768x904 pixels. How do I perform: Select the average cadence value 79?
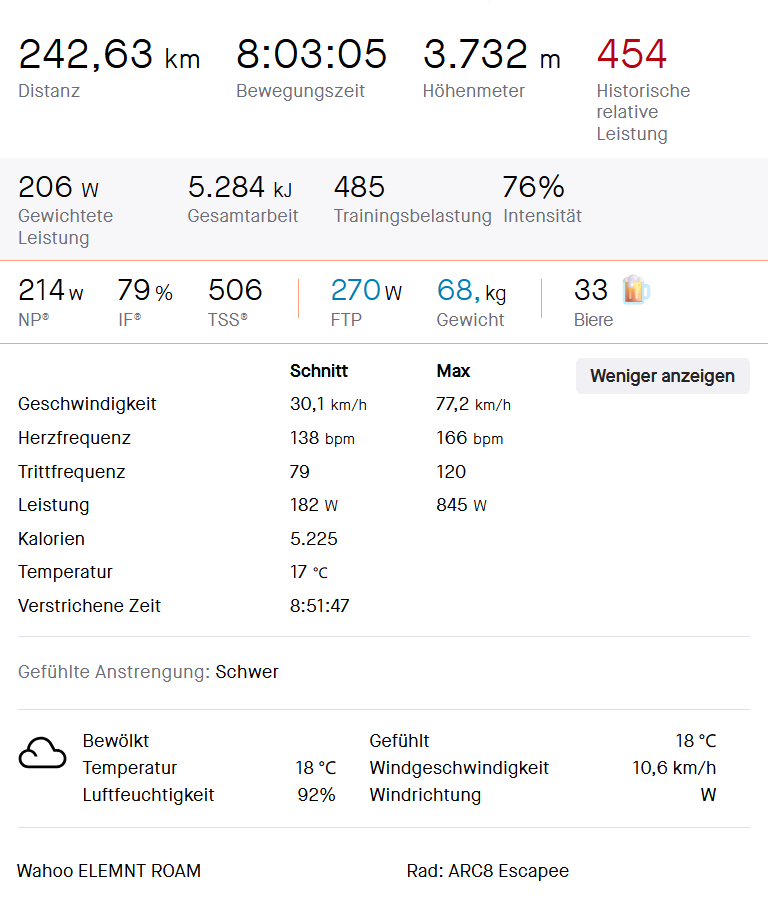click(300, 472)
